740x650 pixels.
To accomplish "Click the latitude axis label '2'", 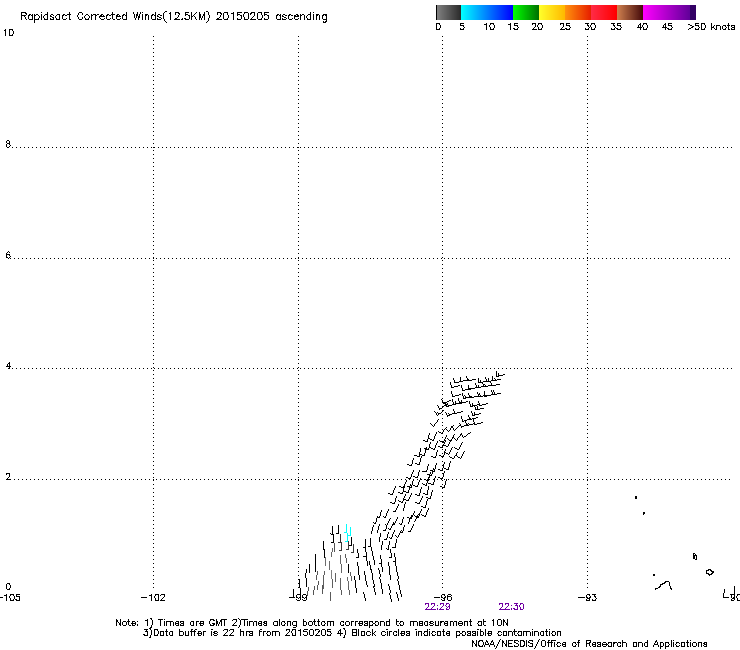I will (8, 477).
